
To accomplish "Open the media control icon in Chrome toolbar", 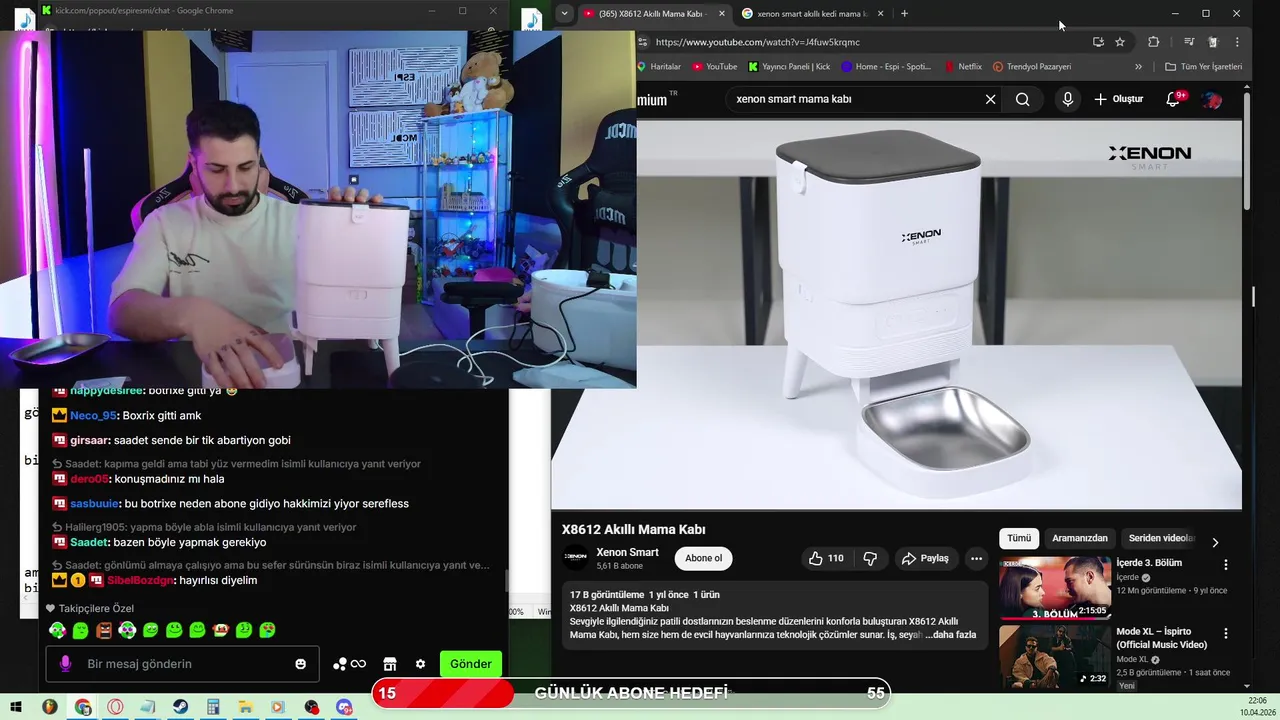I will 1189,42.
